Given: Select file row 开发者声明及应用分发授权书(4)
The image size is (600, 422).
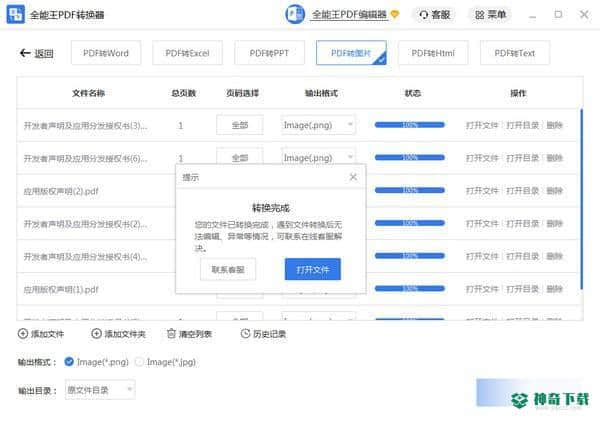Looking at the screenshot, I should tap(85, 256).
